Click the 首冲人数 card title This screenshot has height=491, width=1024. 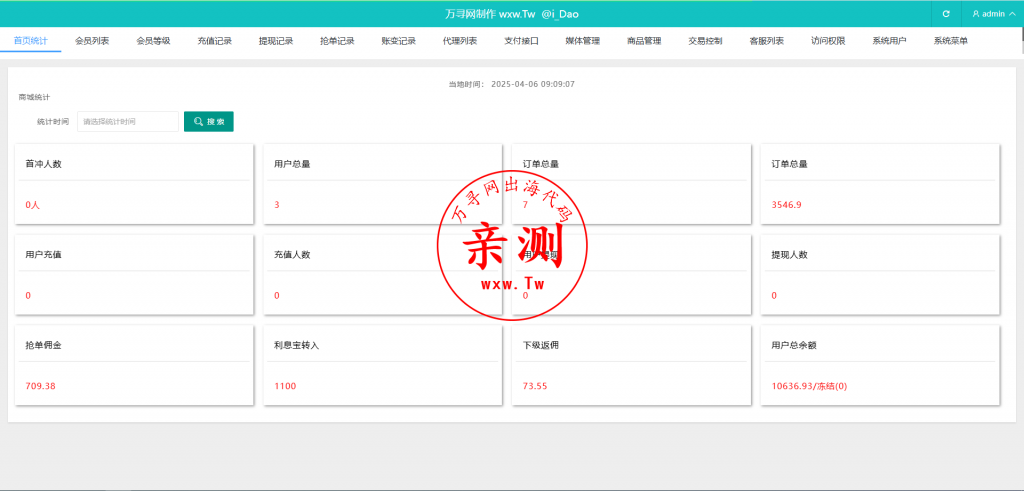[x=44, y=165]
